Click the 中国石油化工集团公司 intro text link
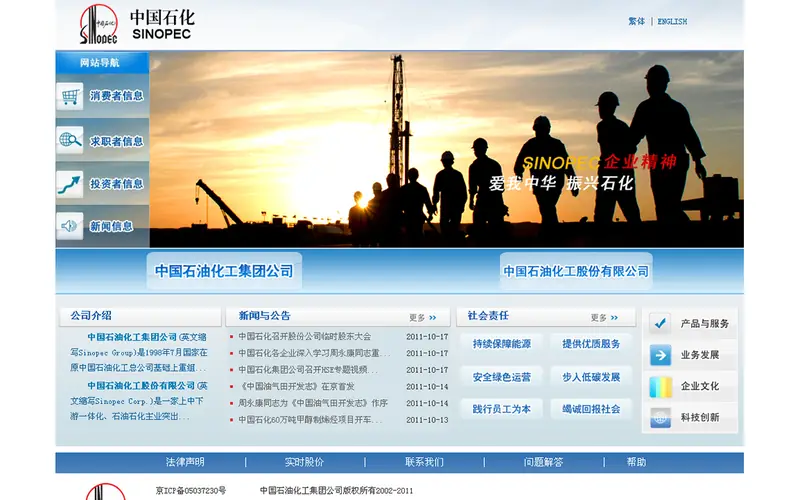Viewport: 800px width, 500px height. click(132, 337)
